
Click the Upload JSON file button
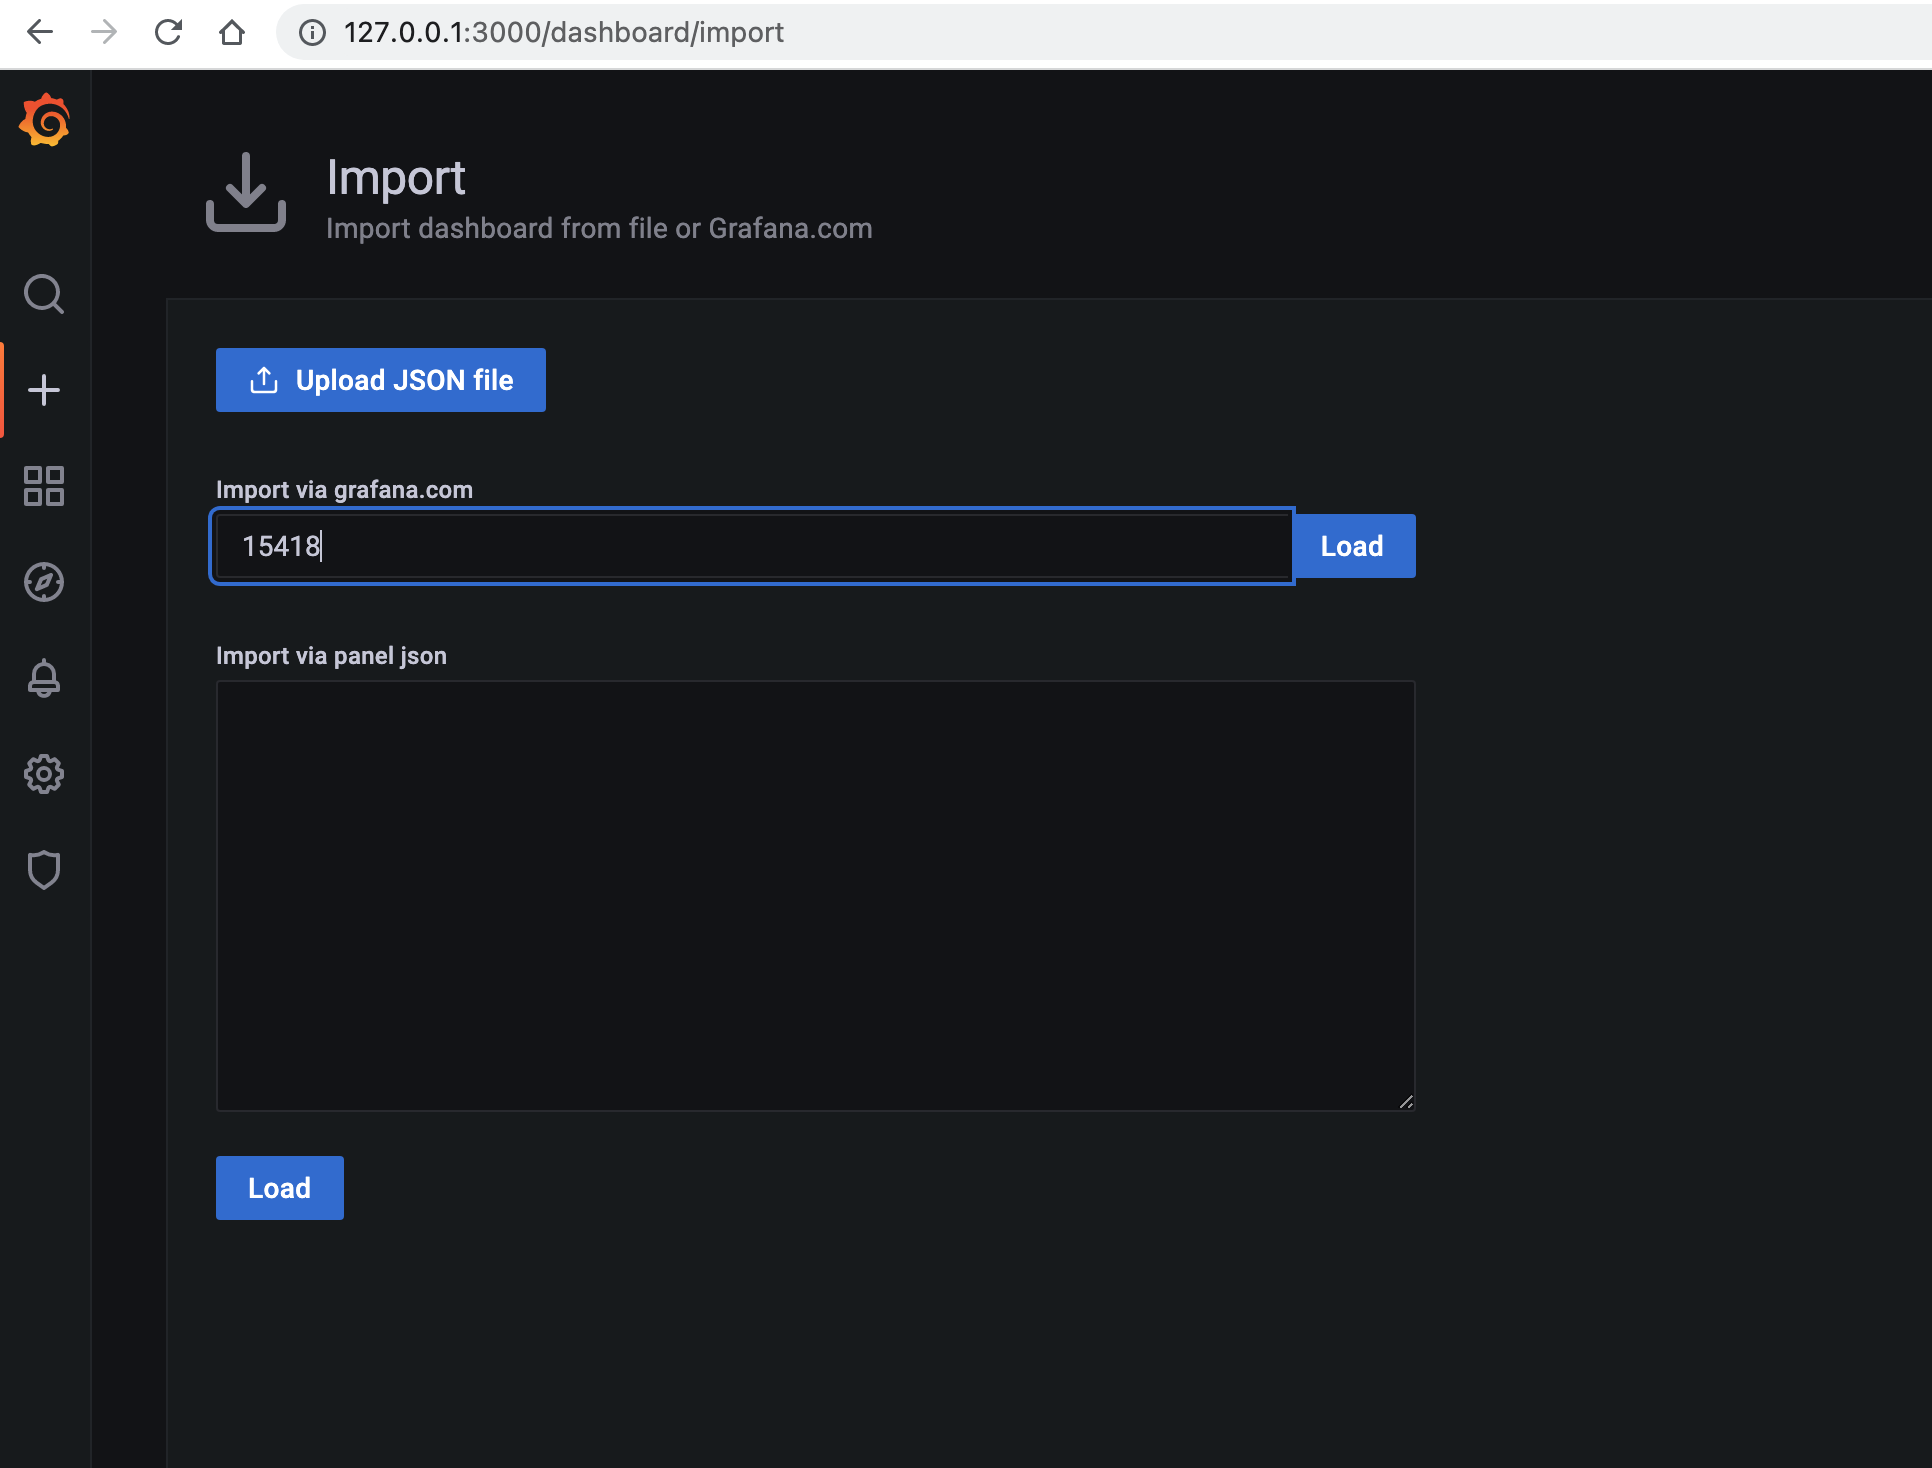pyautogui.click(x=380, y=380)
